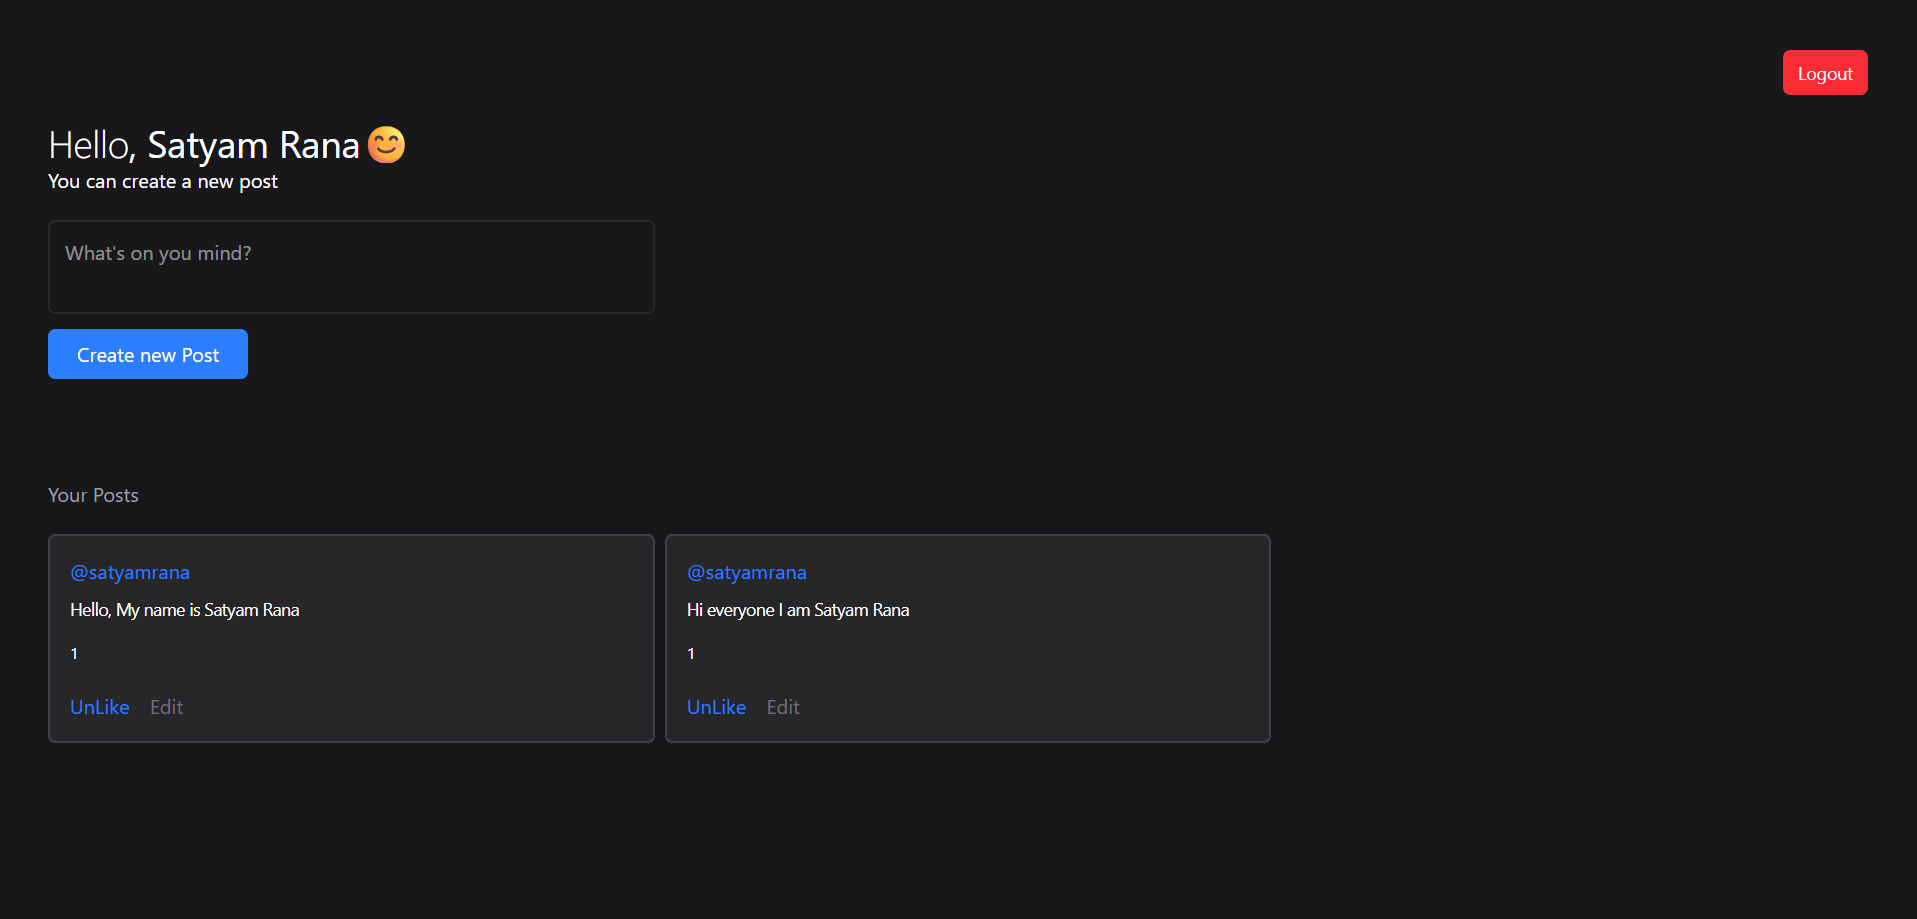Click the red Logout button
Viewport: 1917px width, 919px height.
pos(1824,73)
